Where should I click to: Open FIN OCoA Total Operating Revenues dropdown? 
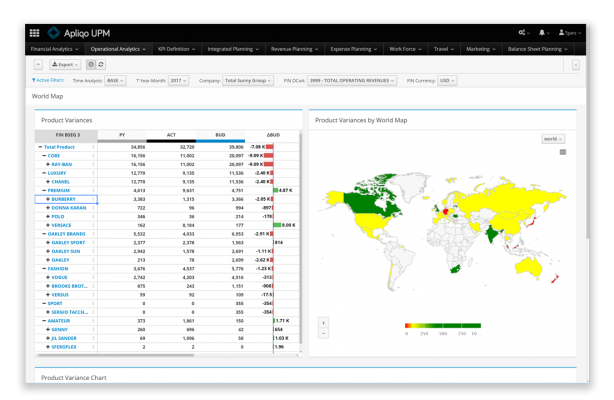pos(352,81)
